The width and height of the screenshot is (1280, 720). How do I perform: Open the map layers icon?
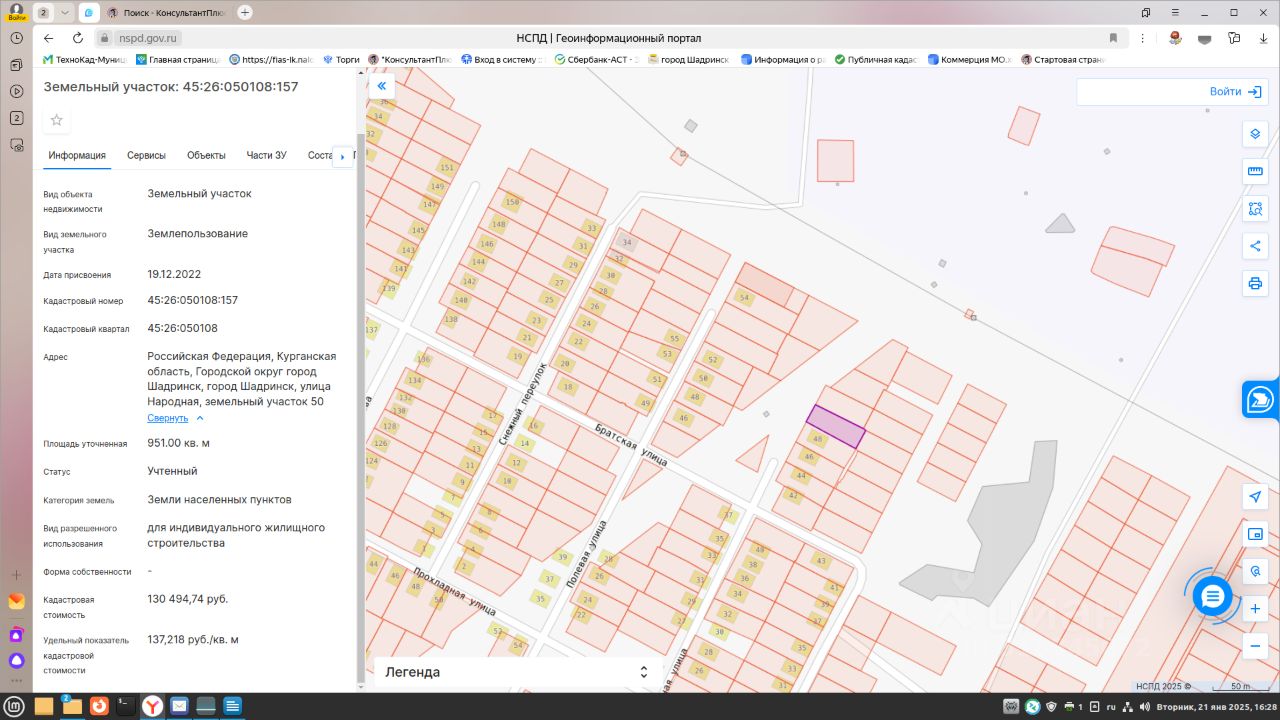click(1255, 134)
